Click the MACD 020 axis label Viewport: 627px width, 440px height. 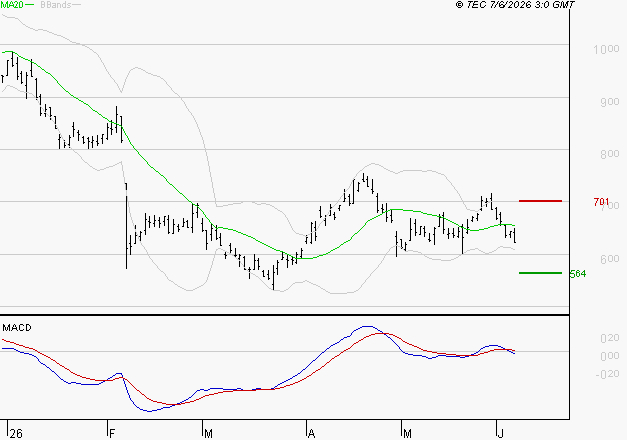tap(610, 338)
